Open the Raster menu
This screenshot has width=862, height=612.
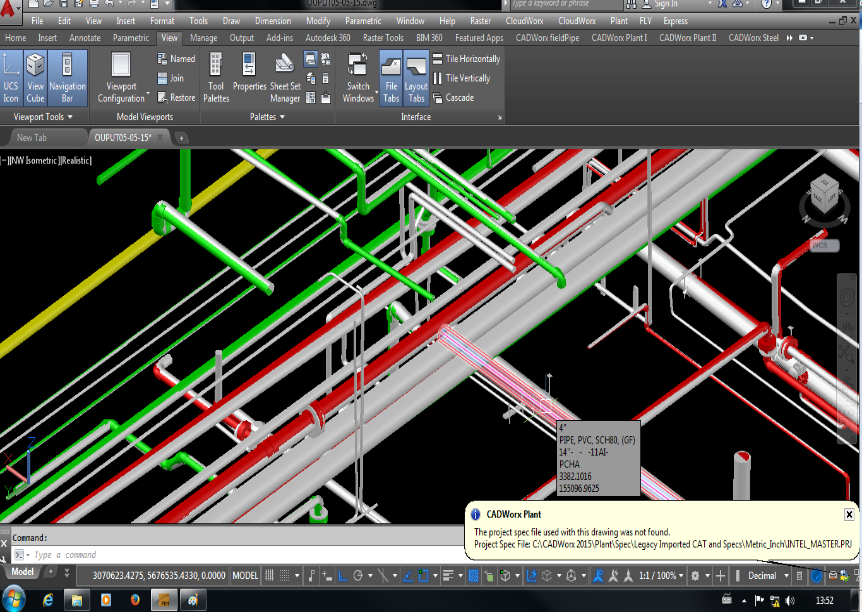(480, 21)
